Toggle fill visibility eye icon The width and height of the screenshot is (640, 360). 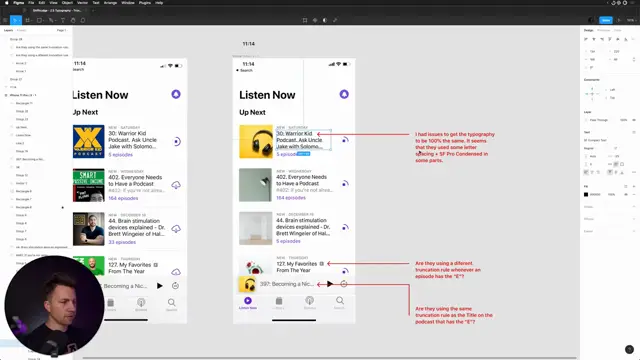pyautogui.click(x=626, y=194)
